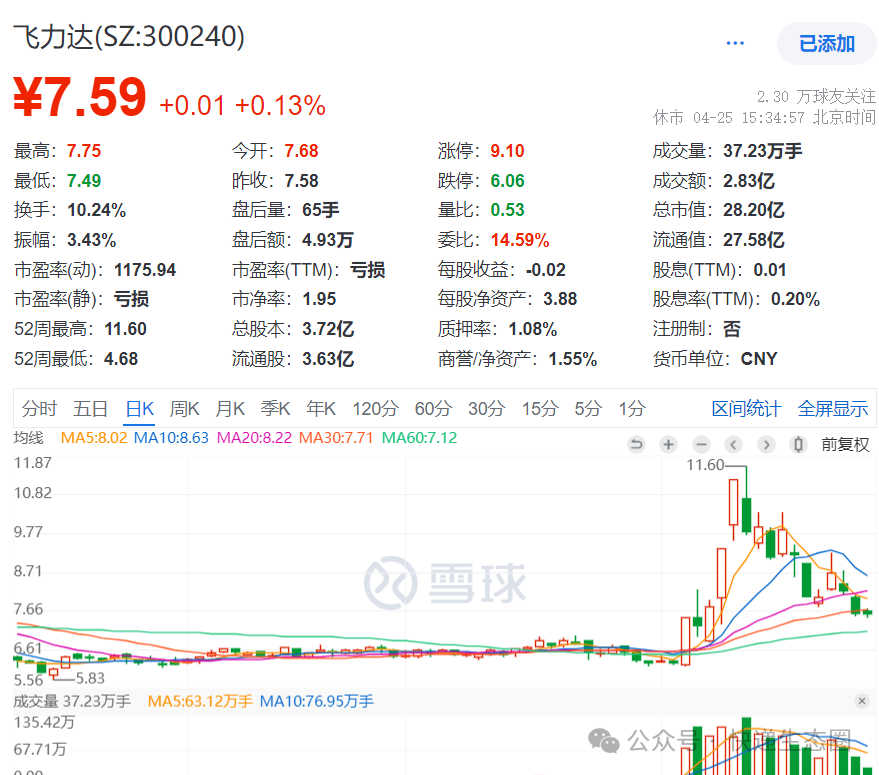Open the three-dot more options menu

pos(734,43)
